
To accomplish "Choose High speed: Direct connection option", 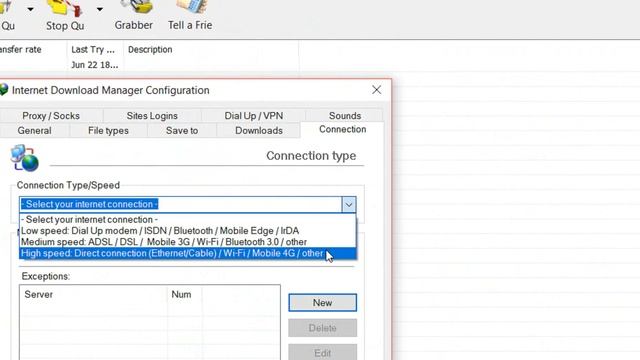I will 188,253.
